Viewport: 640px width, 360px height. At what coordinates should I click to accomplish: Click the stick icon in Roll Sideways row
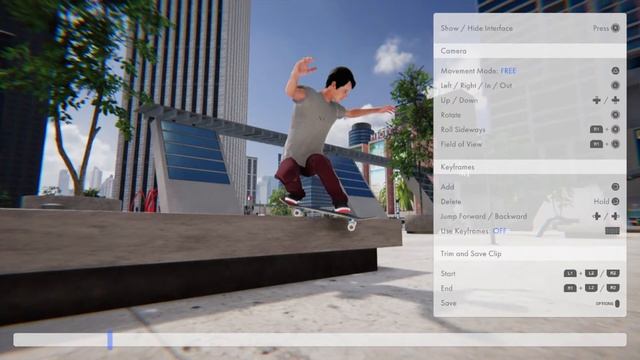point(615,129)
